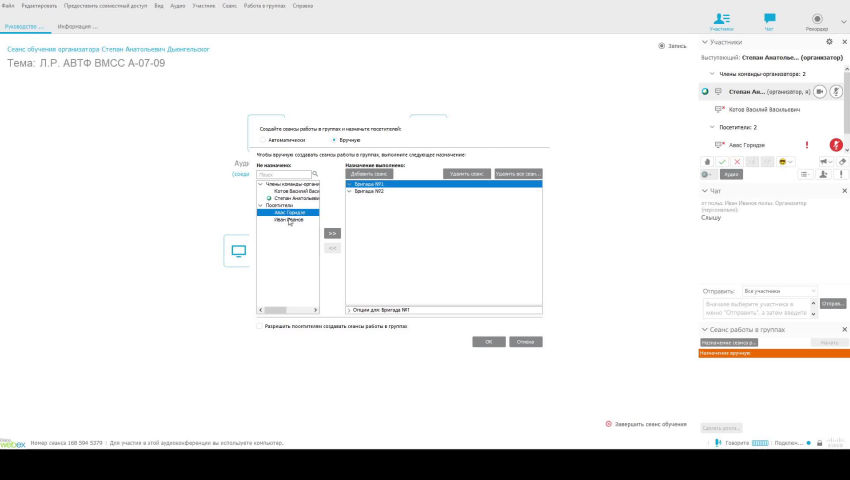Collapse the Посетители group in participants list
Image resolution: width=850 pixels, height=480 pixels.
712,128
